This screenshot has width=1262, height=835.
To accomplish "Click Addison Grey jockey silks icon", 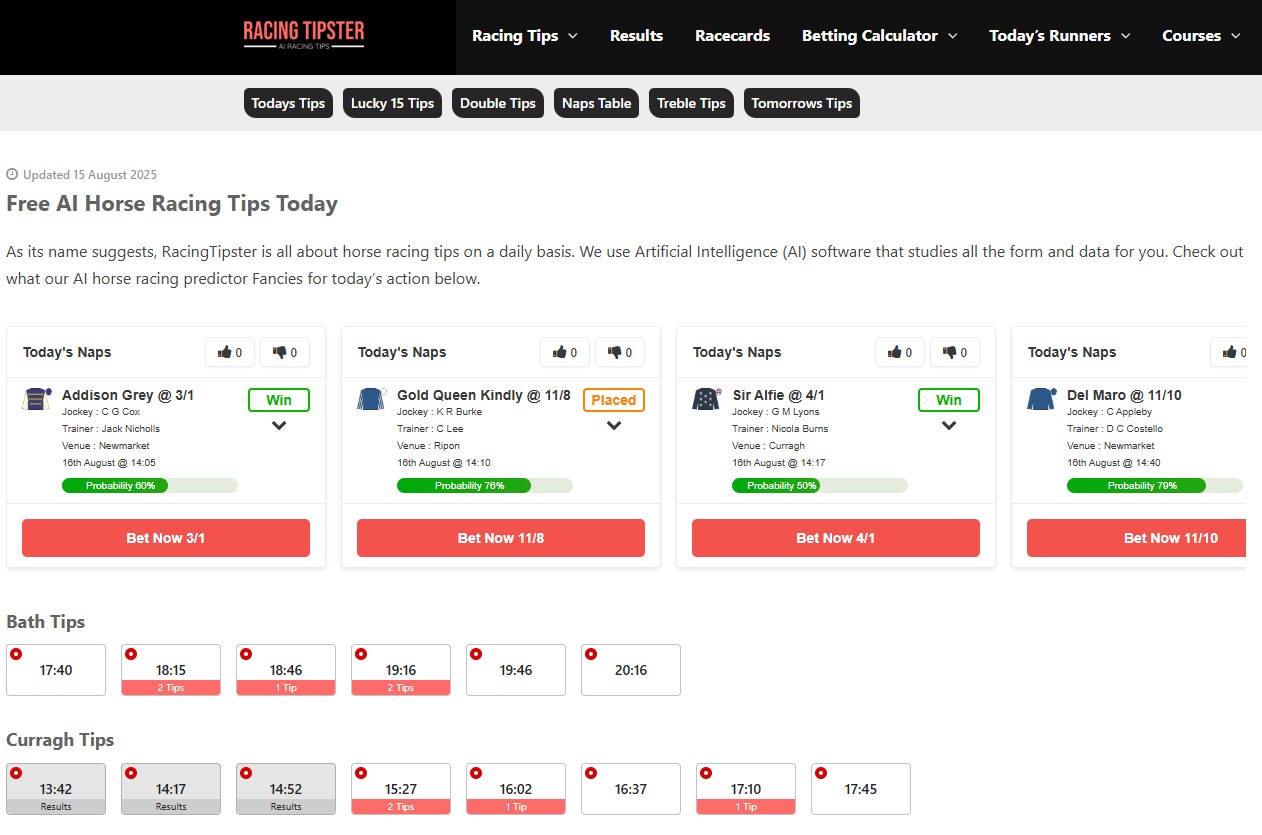I will (37, 400).
